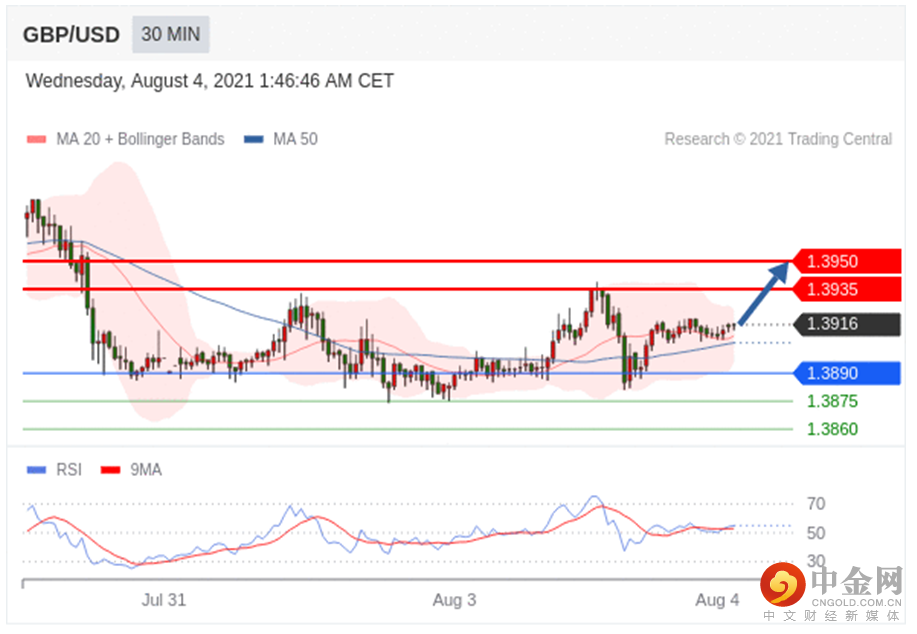This screenshot has height=634, width=917.
Task: Click the red 9MA legend swatch
Action: tap(110, 470)
